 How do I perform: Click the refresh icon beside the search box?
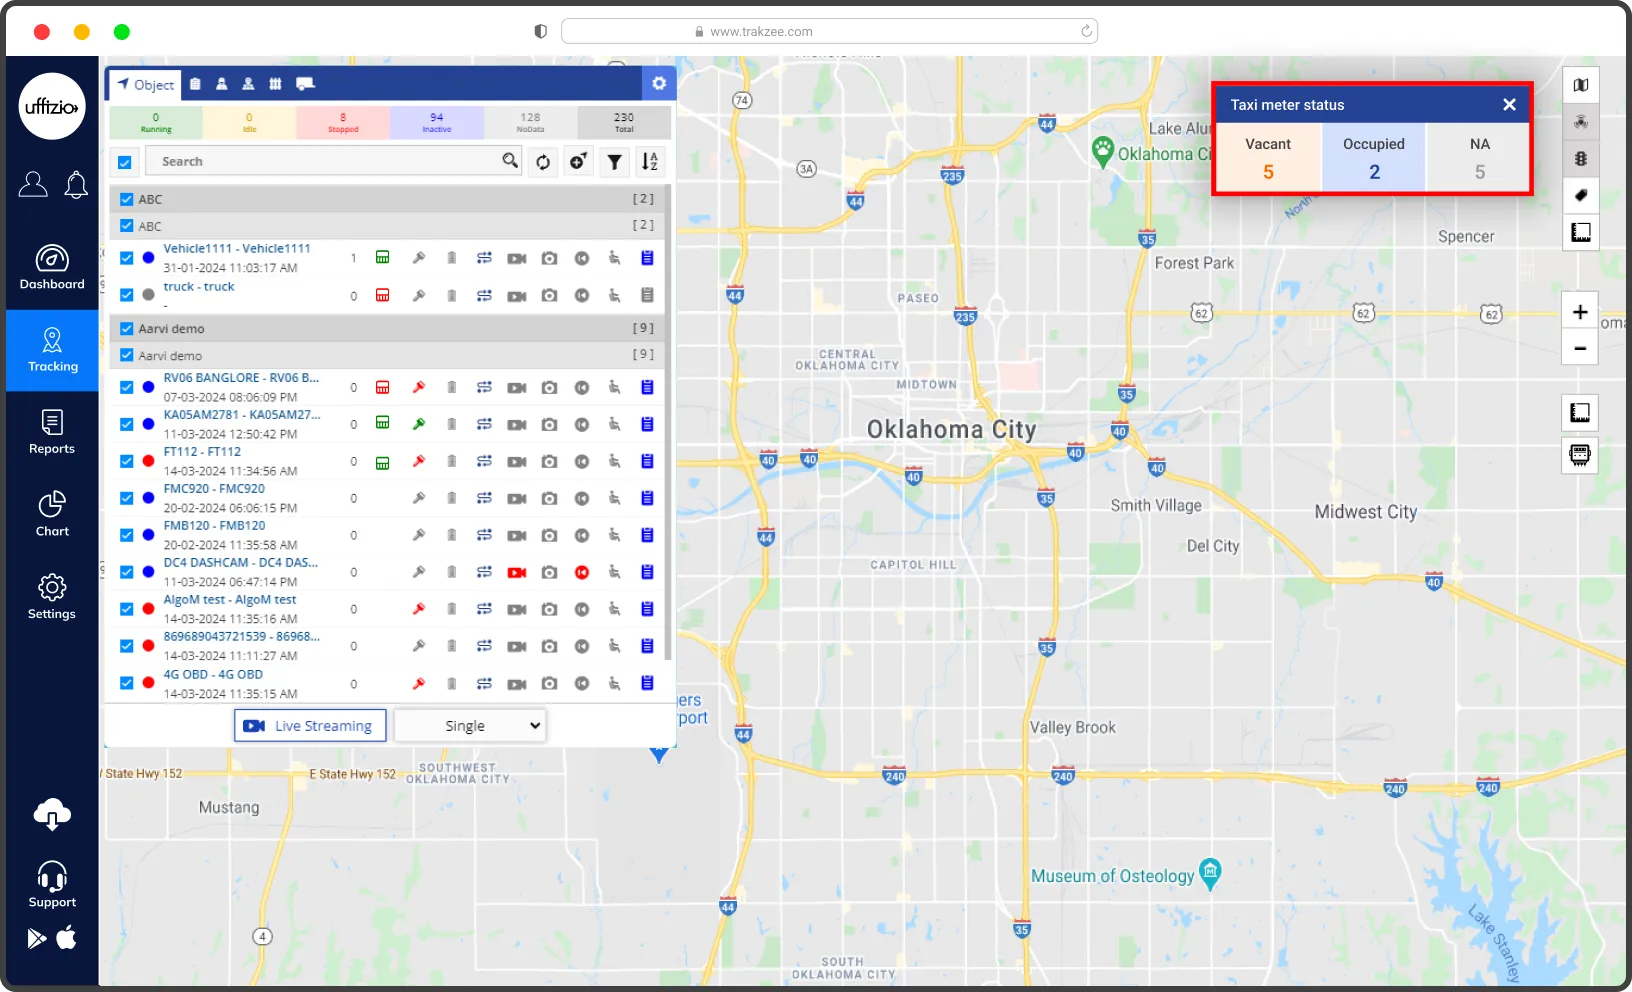click(543, 162)
